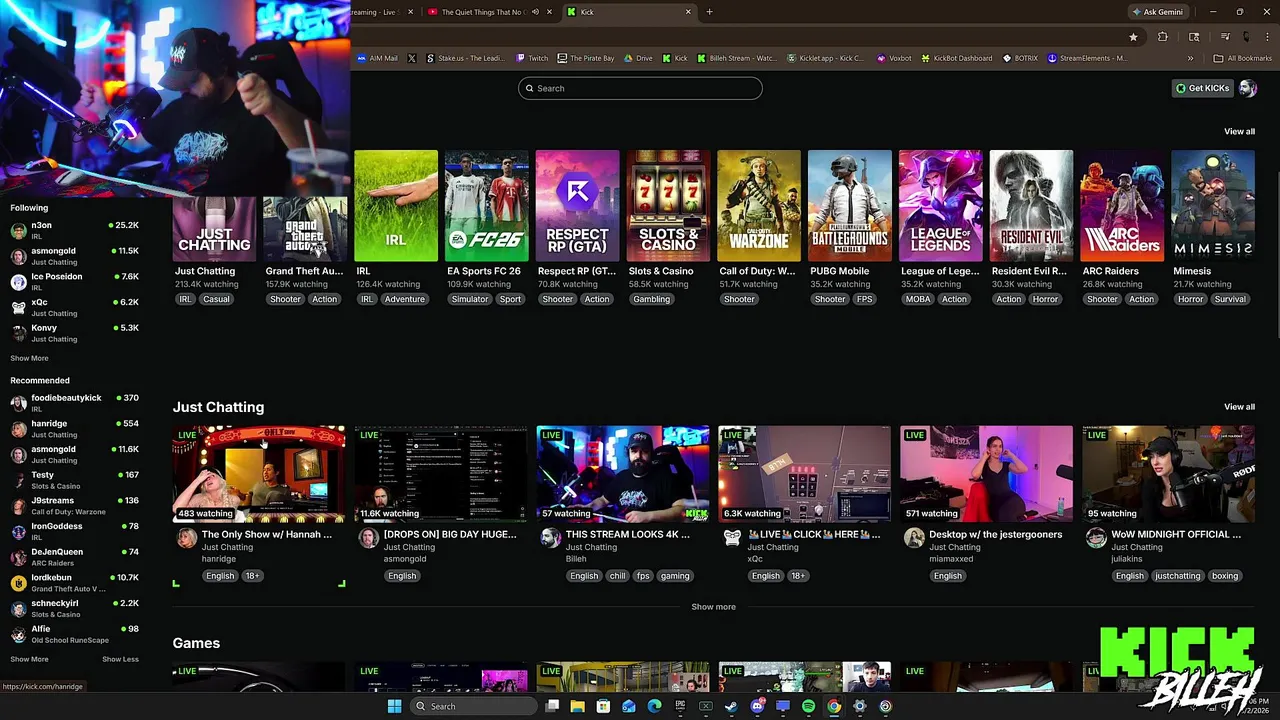1280x720 pixels.
Task: Open asmongold DROPS ON stream thumbnail
Action: pos(441,474)
